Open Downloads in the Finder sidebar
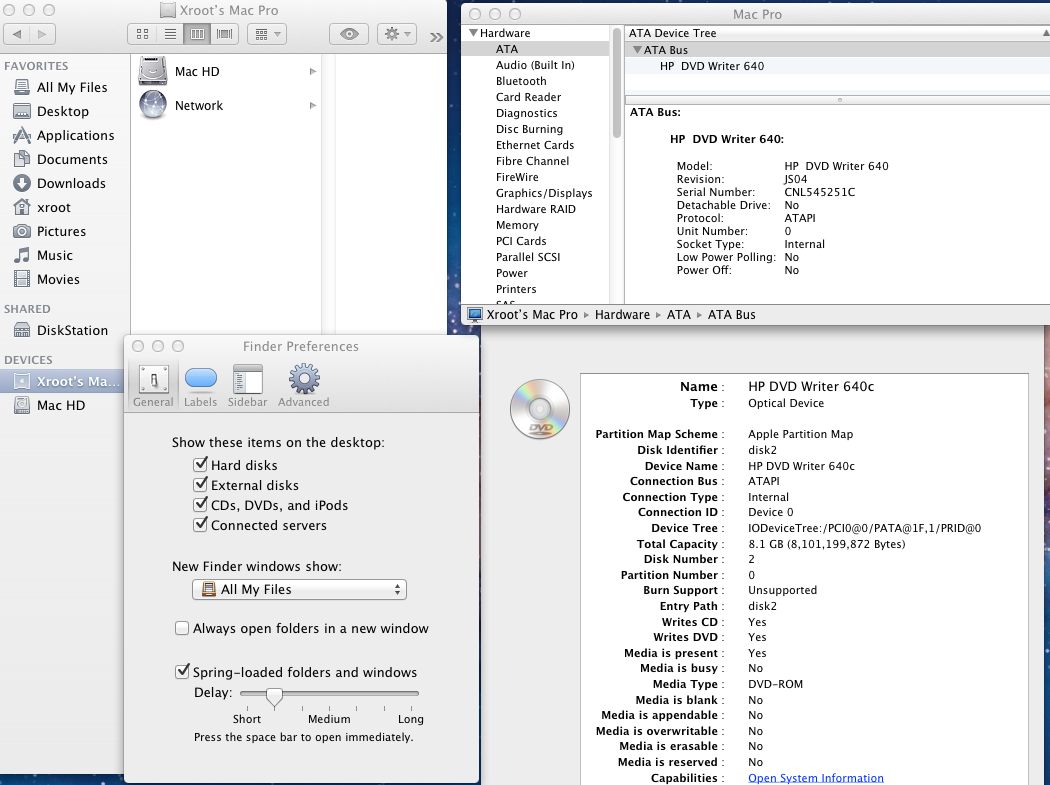The height and width of the screenshot is (785, 1050). point(71,184)
